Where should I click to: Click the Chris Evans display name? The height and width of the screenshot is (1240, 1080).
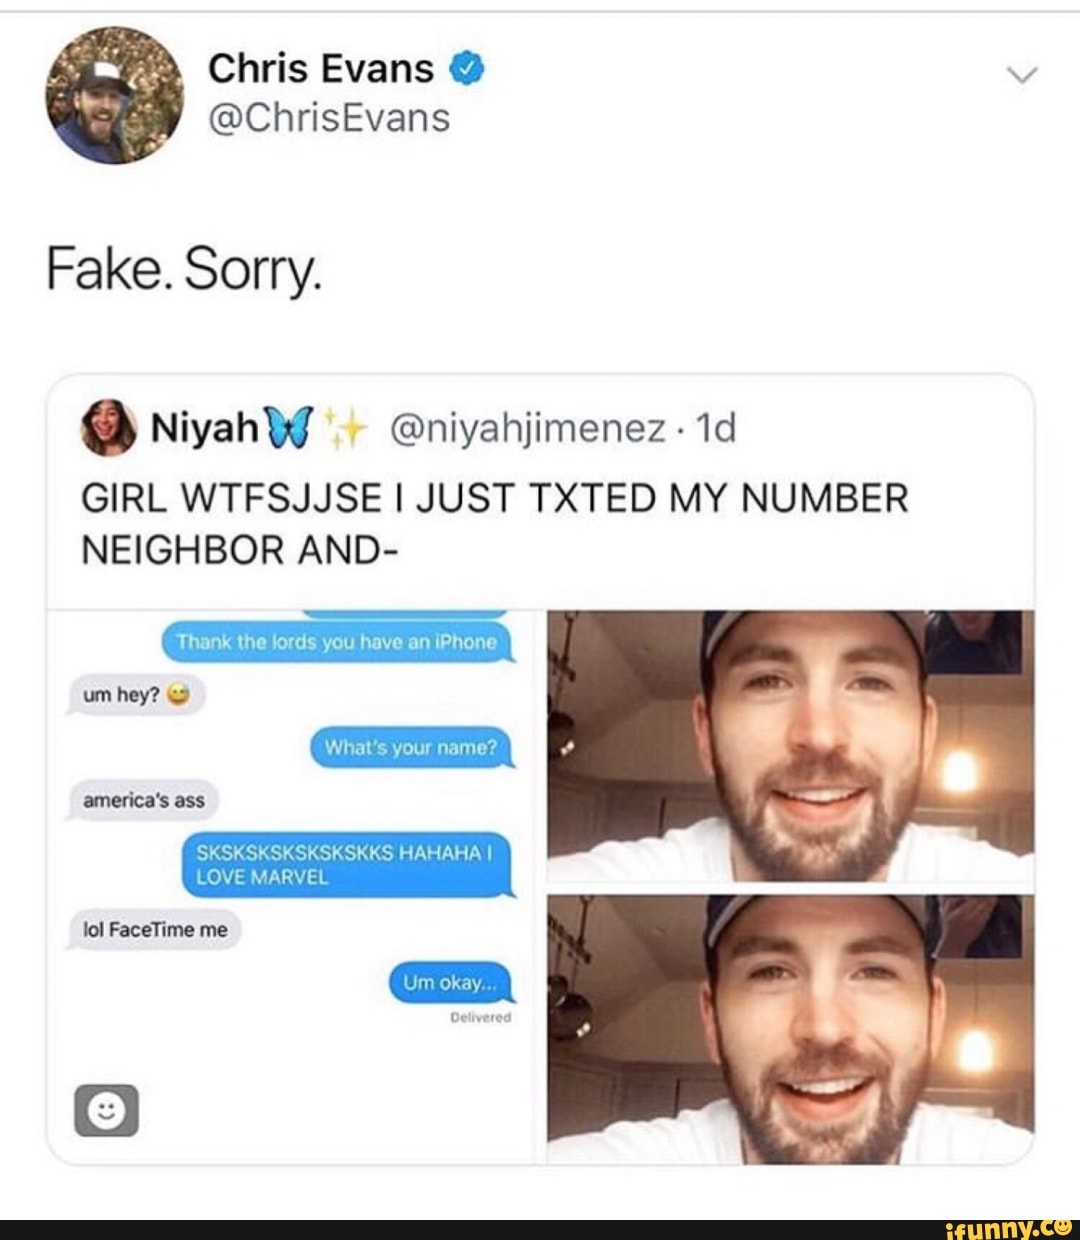coord(321,69)
